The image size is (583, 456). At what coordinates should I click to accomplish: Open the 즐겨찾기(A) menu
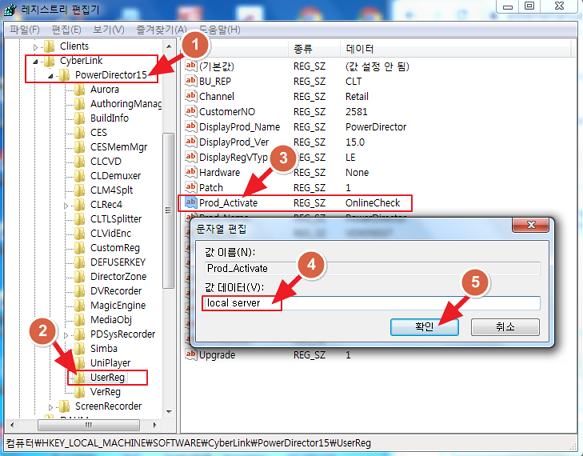(x=161, y=29)
